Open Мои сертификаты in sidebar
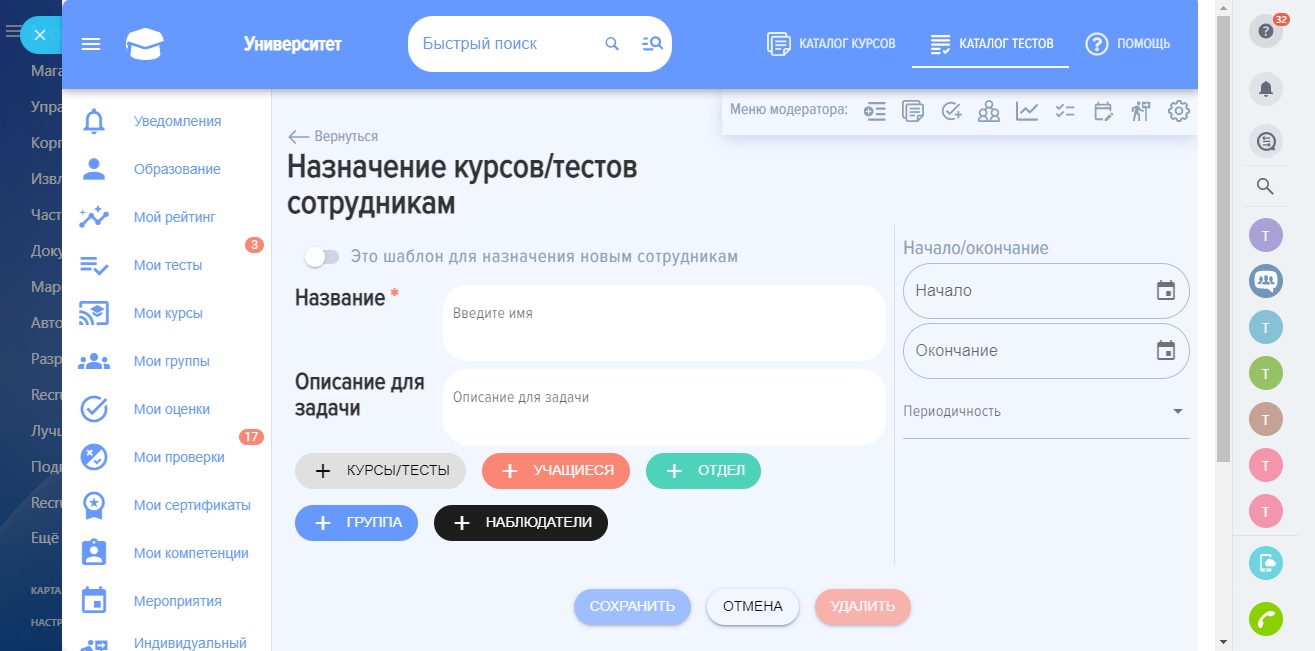This screenshot has height=651, width=1315. [x=166, y=505]
